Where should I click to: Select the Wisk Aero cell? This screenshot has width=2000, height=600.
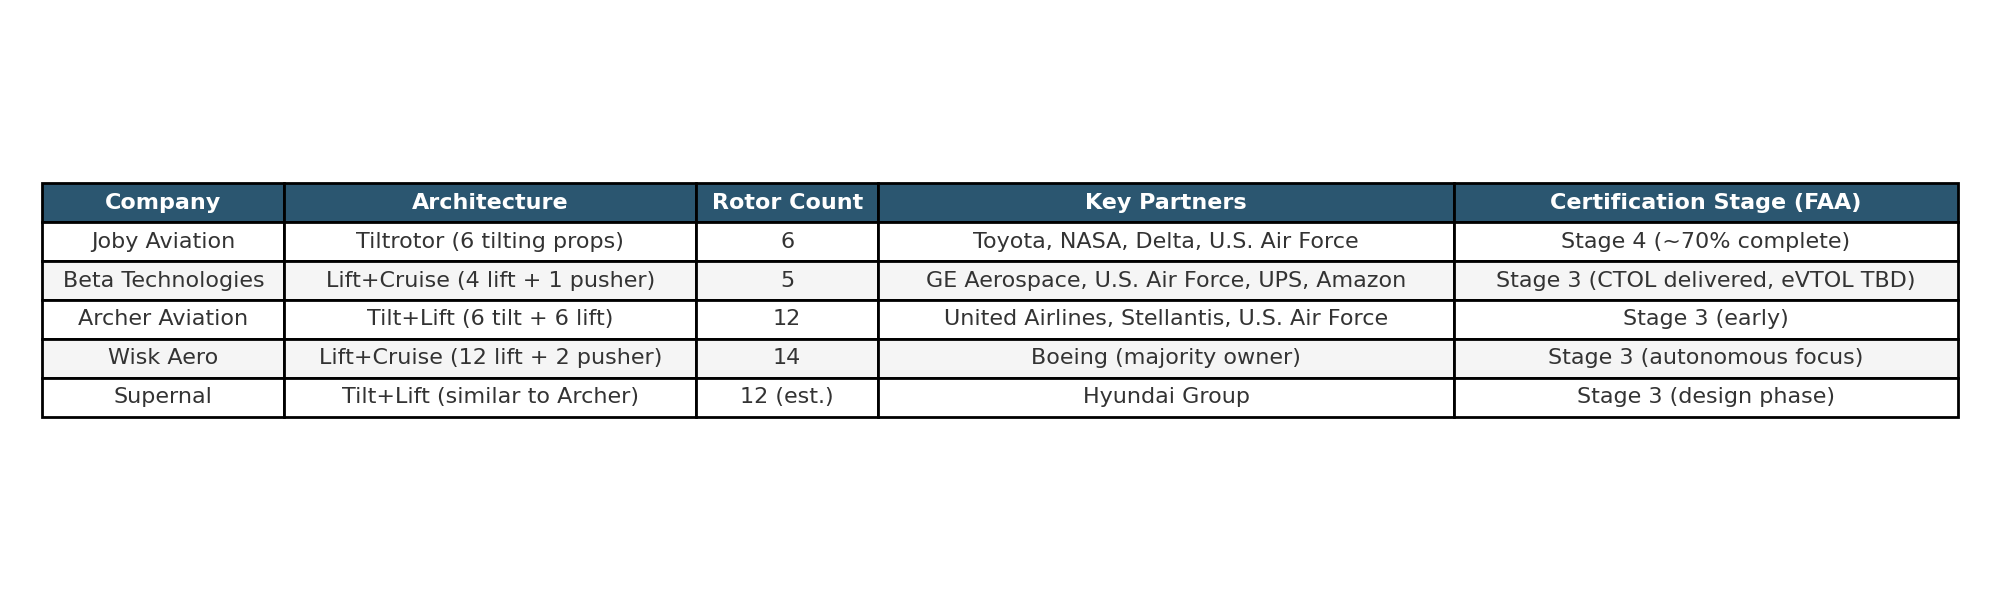(163, 358)
